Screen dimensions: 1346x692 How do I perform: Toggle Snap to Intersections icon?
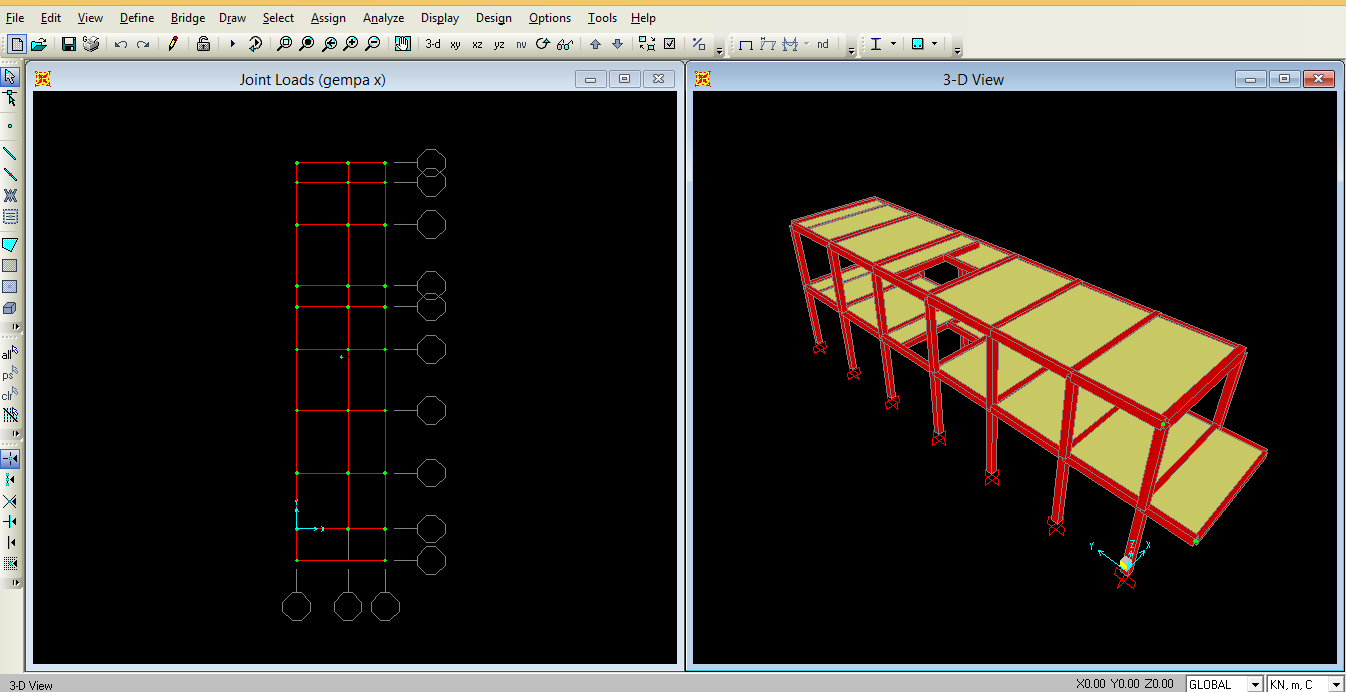[x=10, y=501]
